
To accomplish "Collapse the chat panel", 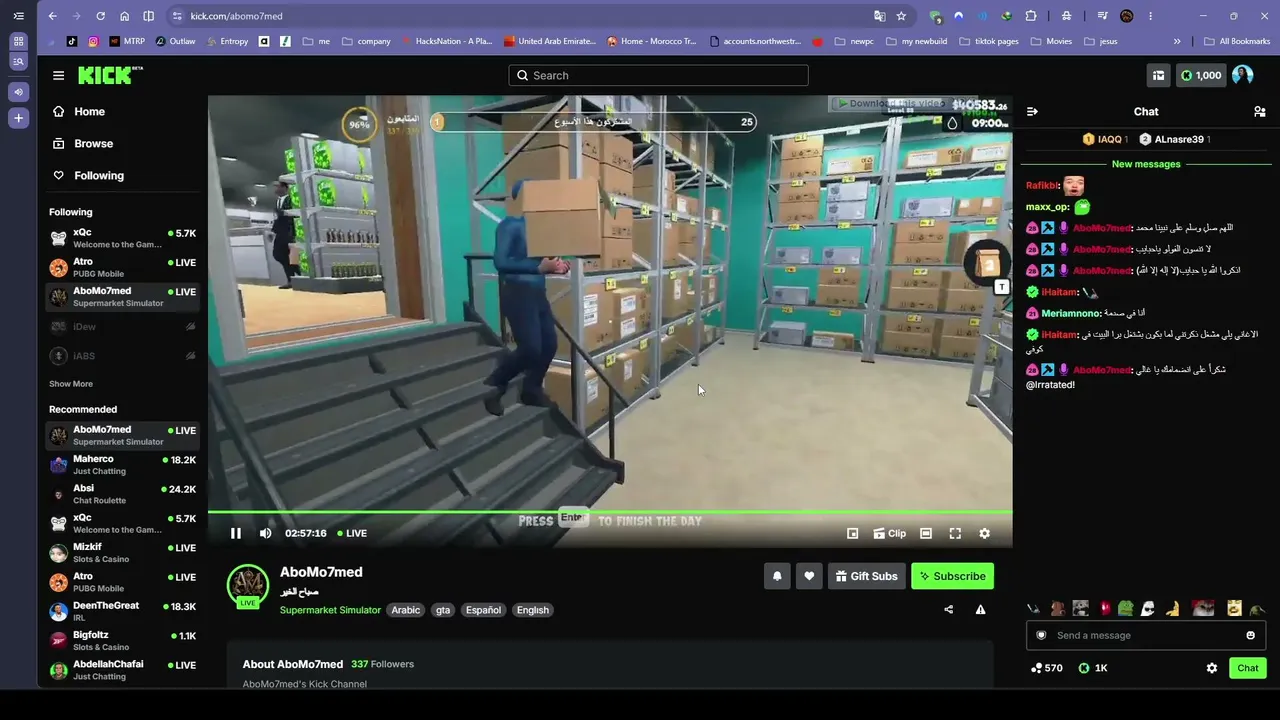I will point(1032,112).
